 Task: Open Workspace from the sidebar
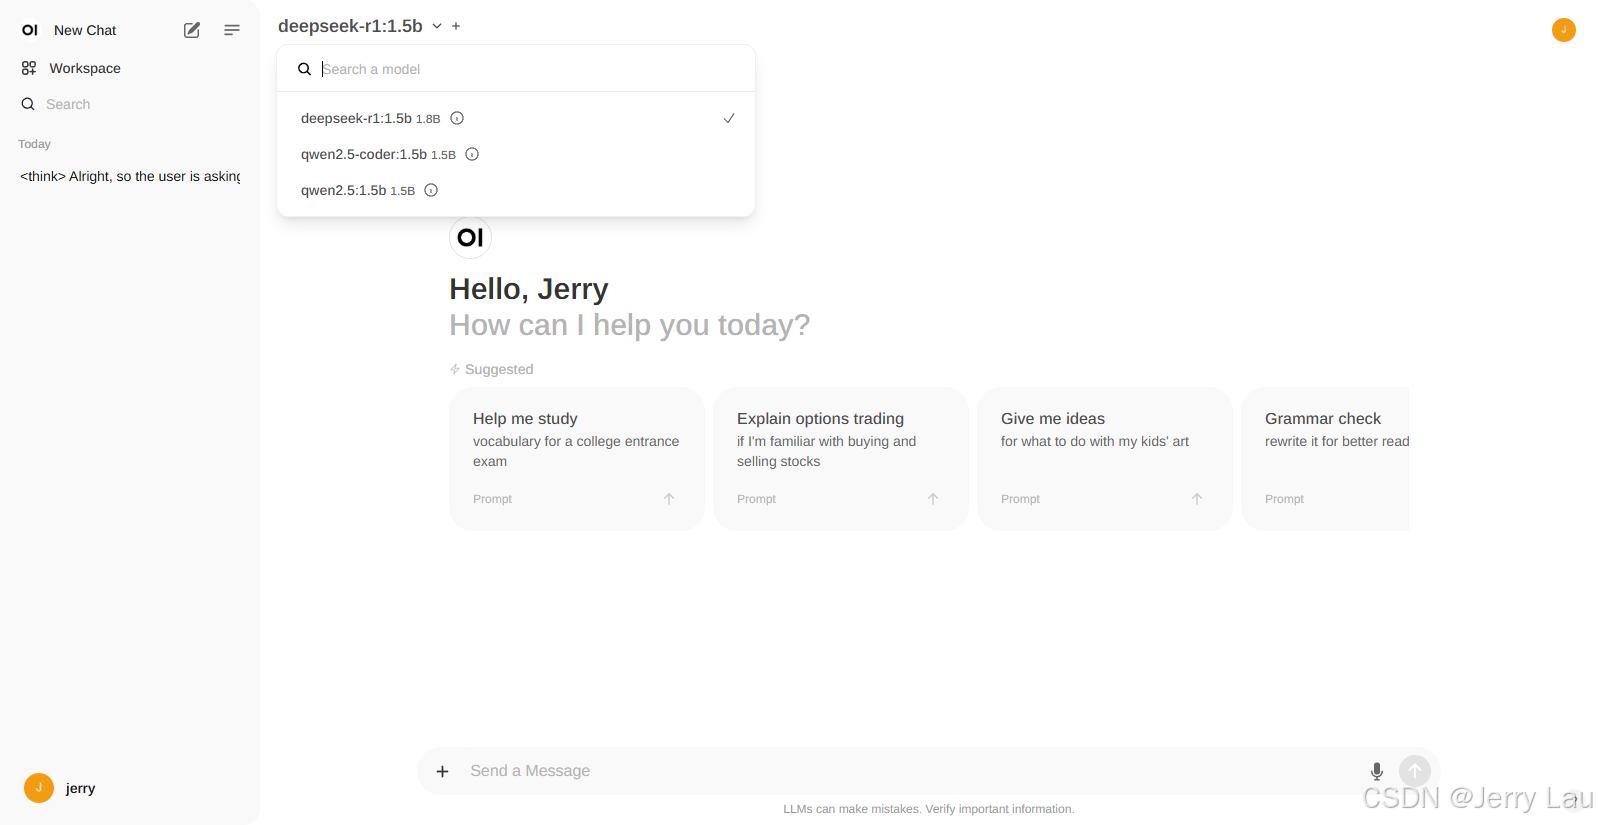[x=130, y=68]
